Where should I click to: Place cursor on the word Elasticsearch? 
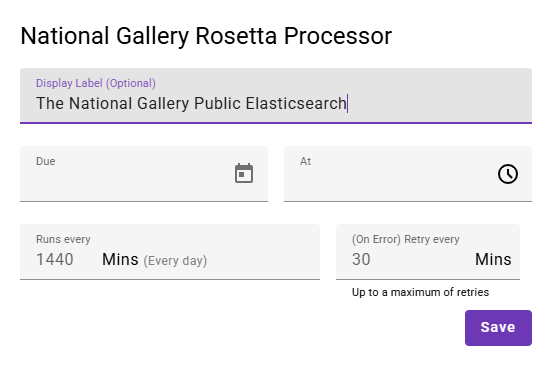point(296,103)
